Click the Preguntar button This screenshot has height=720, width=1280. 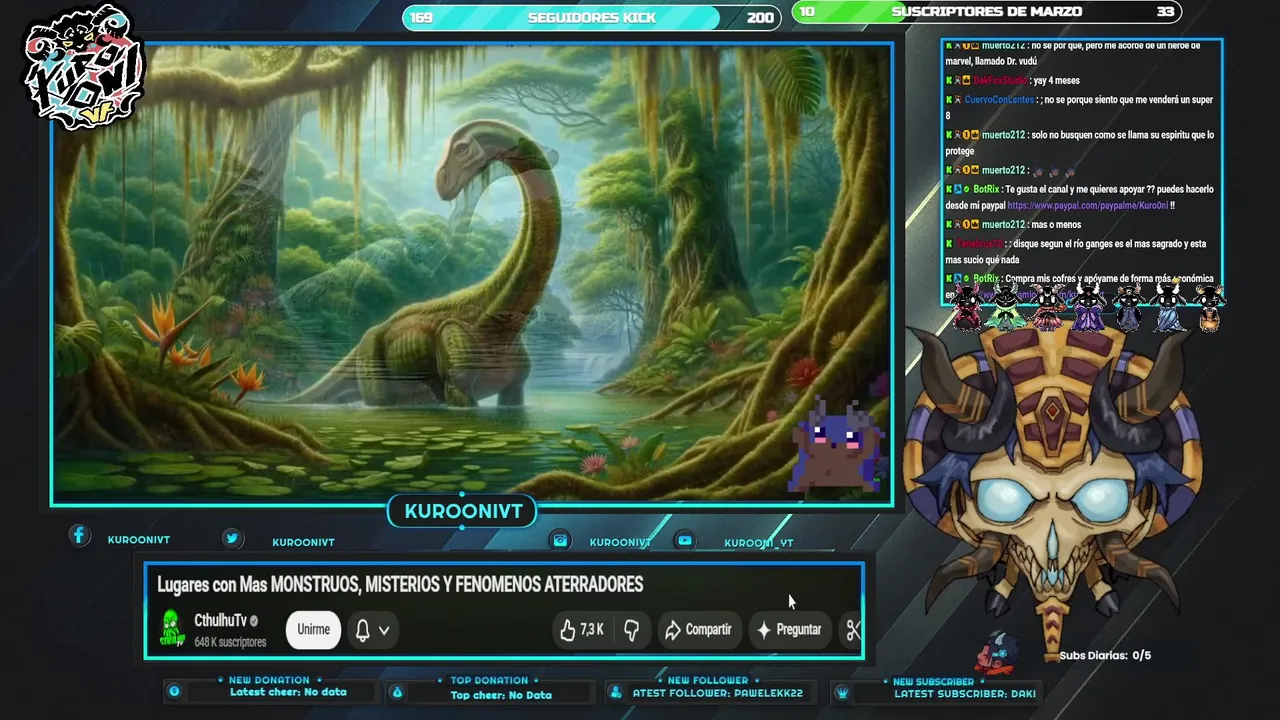pyautogui.click(x=789, y=629)
